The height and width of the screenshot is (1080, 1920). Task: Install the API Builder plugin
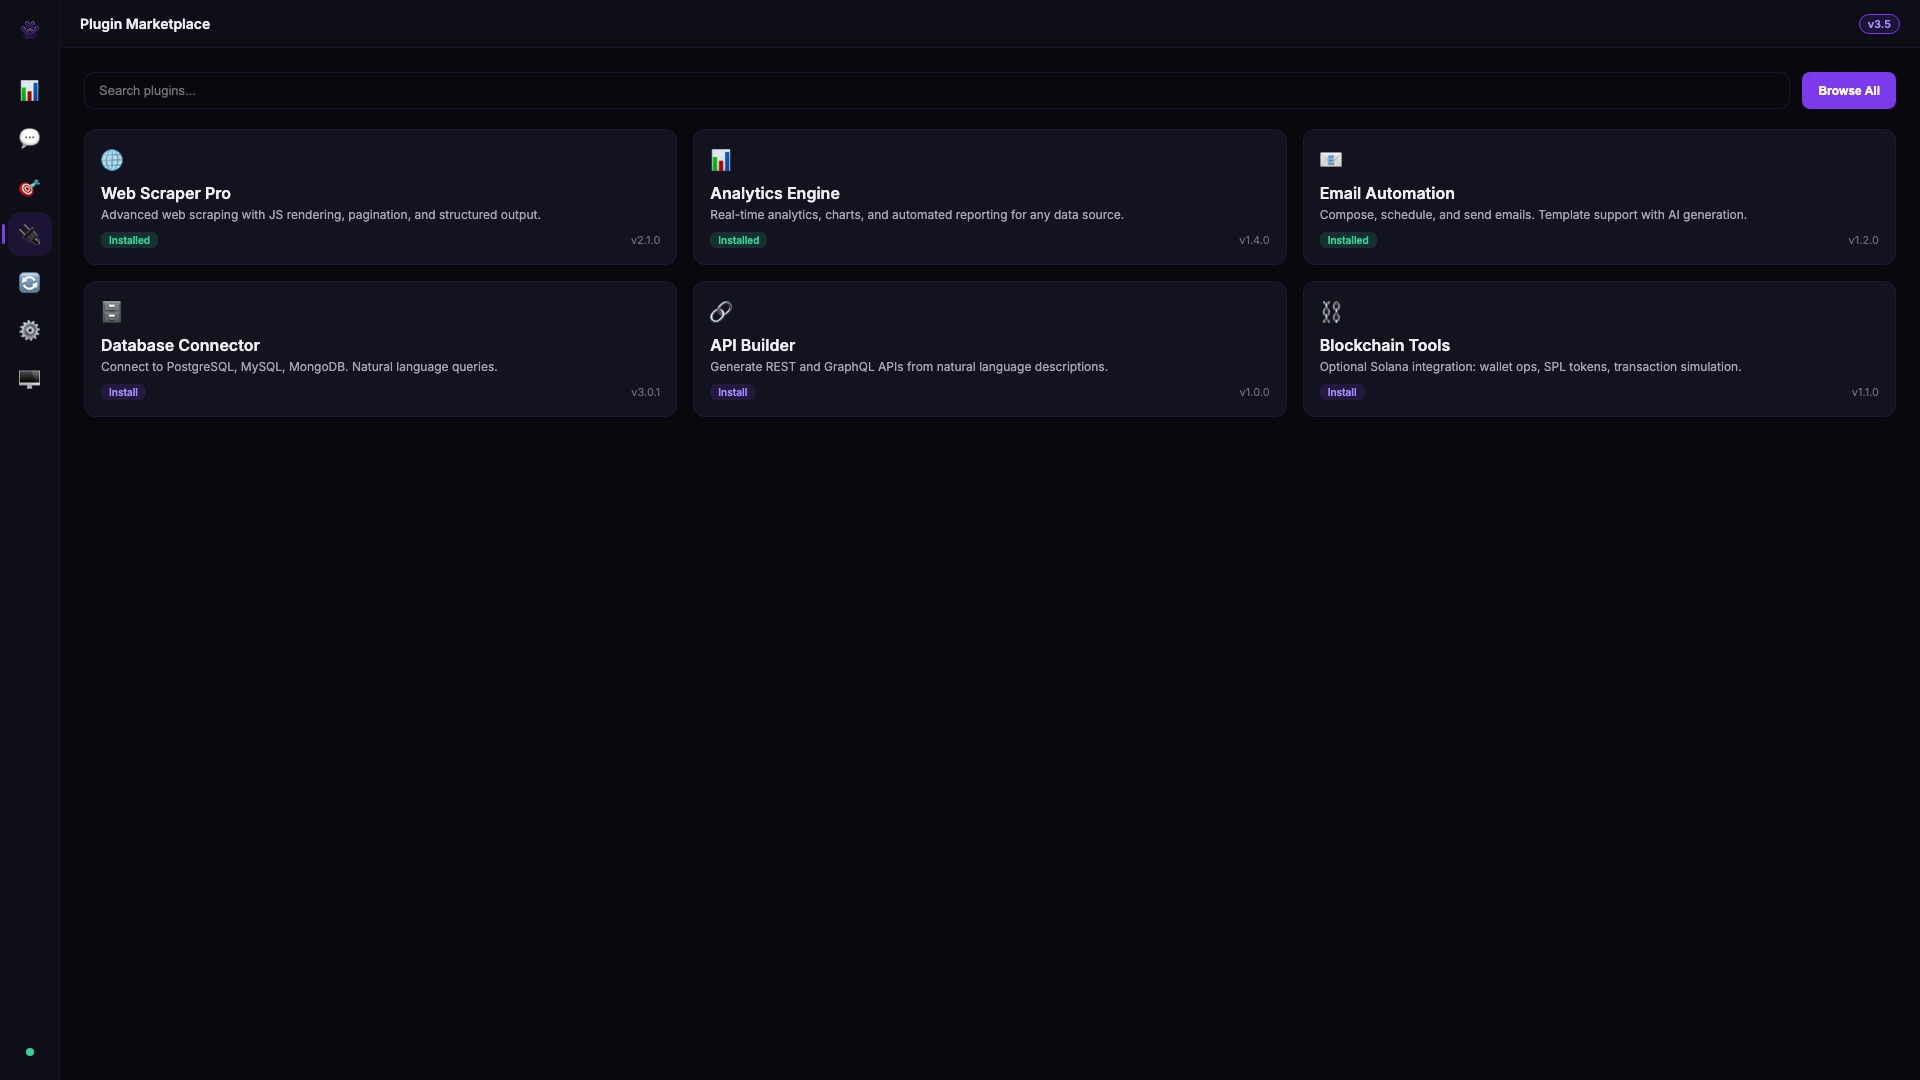click(732, 392)
